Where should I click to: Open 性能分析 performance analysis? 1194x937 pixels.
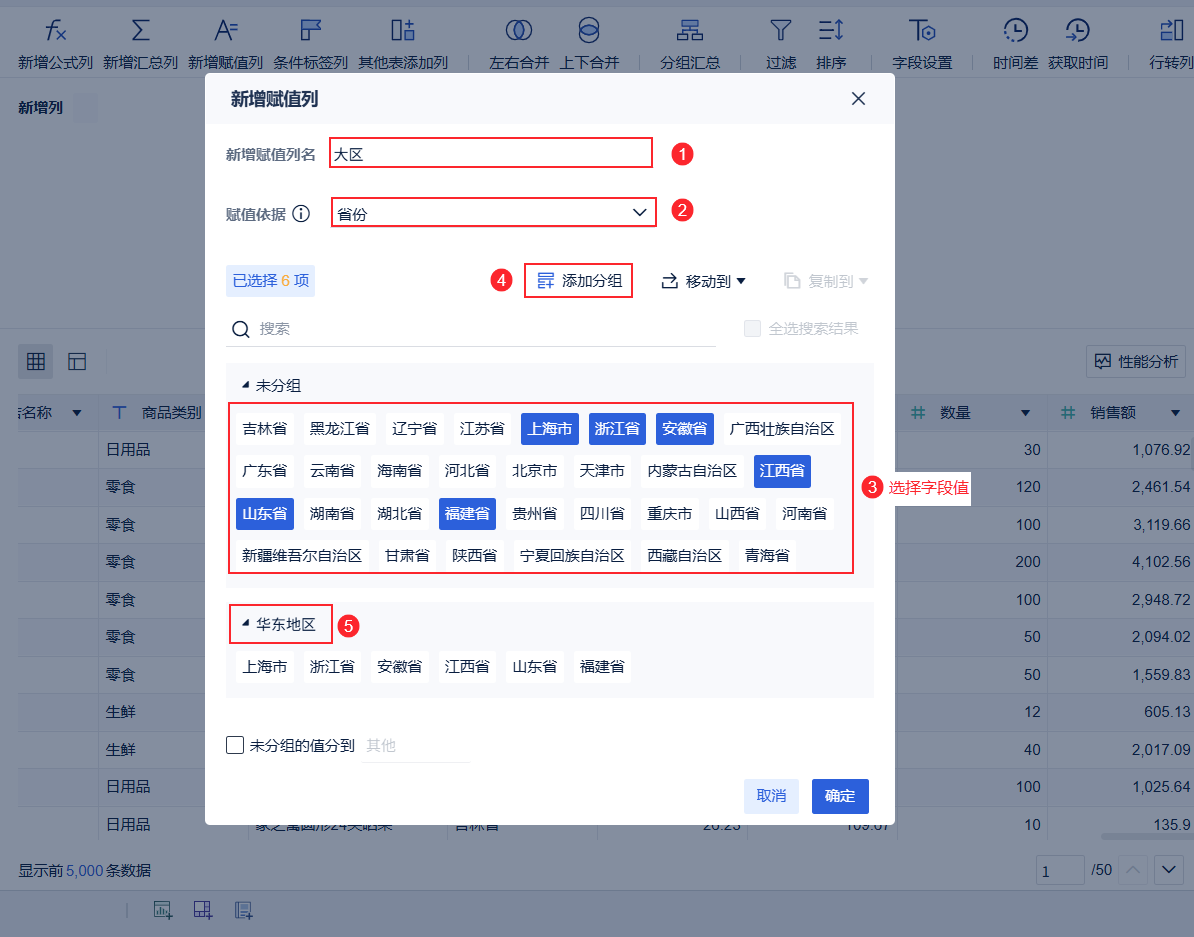coord(1136,362)
